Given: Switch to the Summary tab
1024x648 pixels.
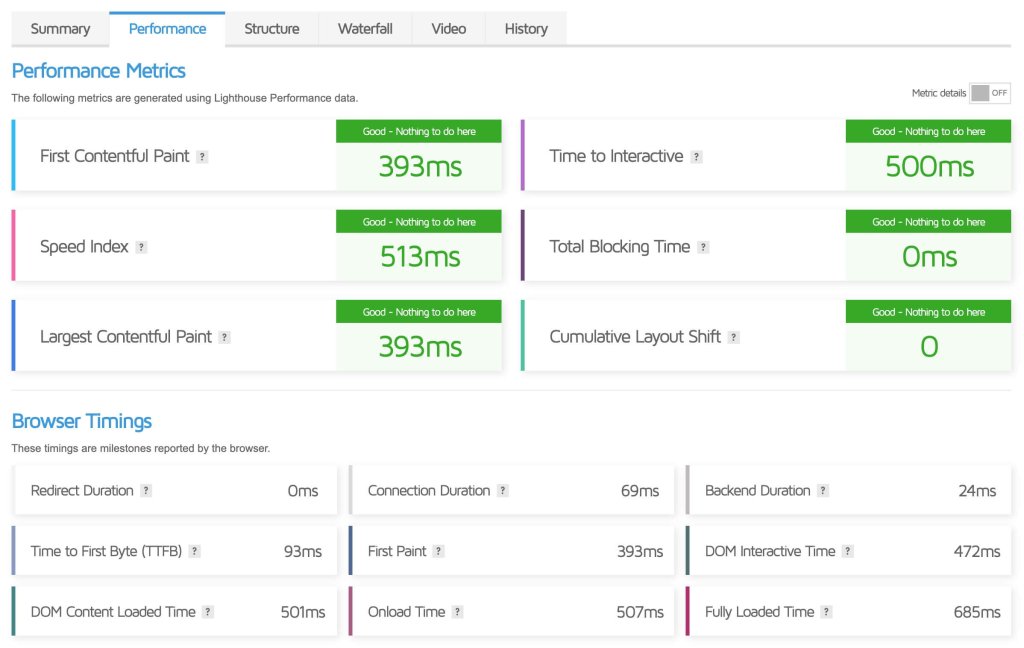Looking at the screenshot, I should point(60,29).
